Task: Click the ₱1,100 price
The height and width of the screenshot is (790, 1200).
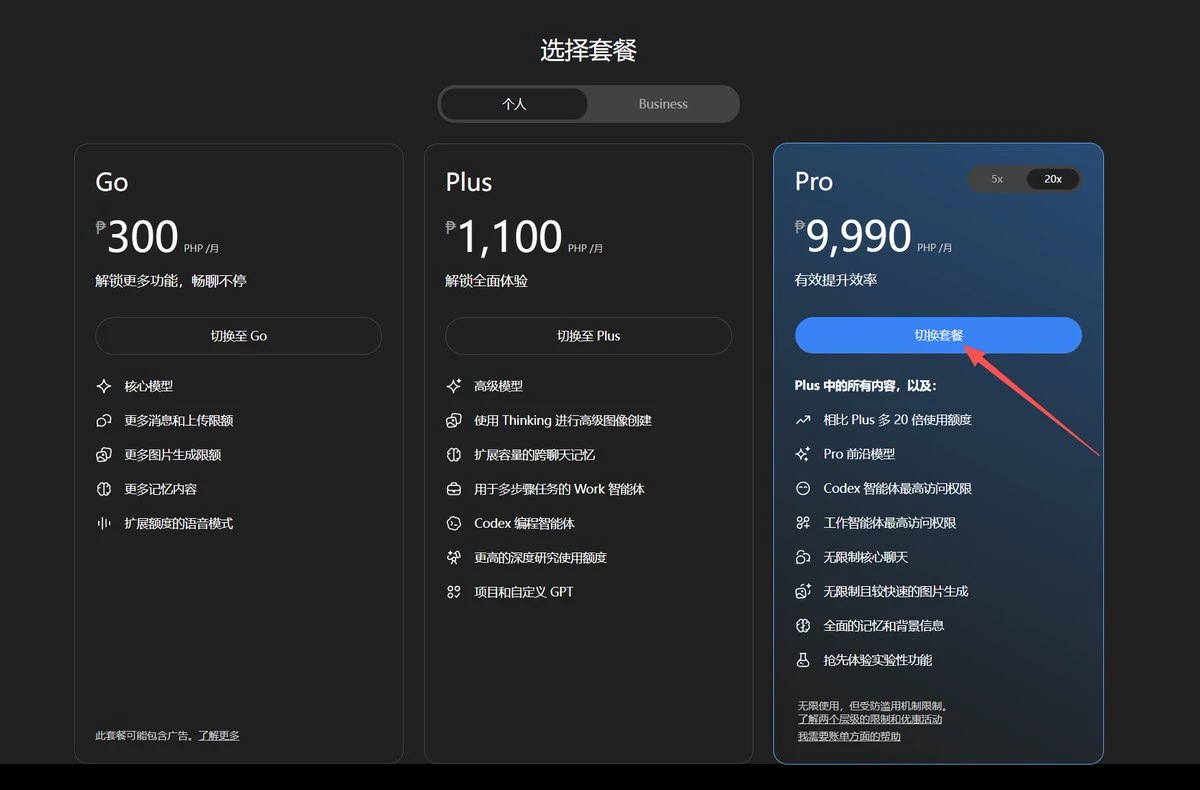Action: (504, 237)
